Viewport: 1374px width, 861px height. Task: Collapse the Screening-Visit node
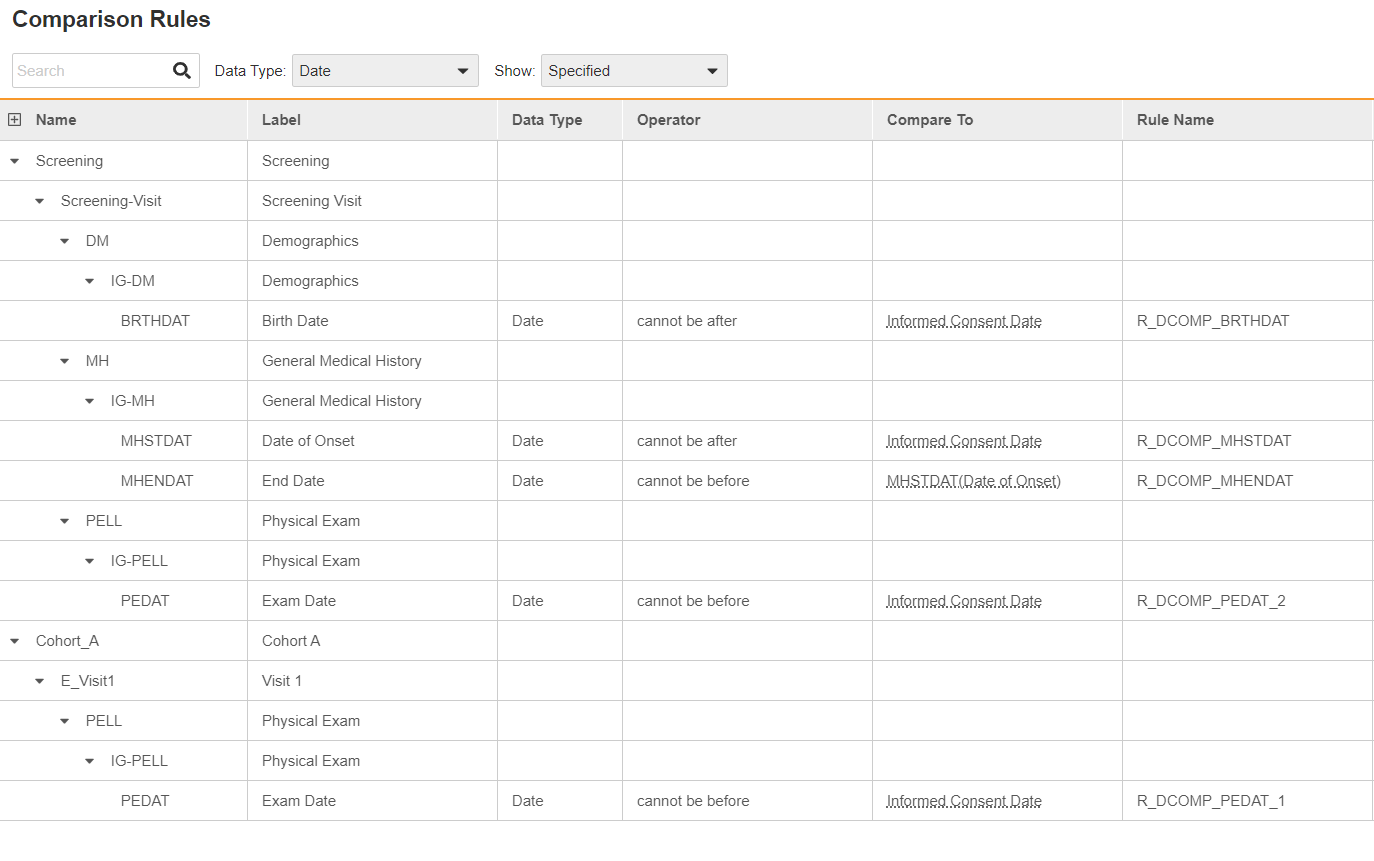click(40, 201)
